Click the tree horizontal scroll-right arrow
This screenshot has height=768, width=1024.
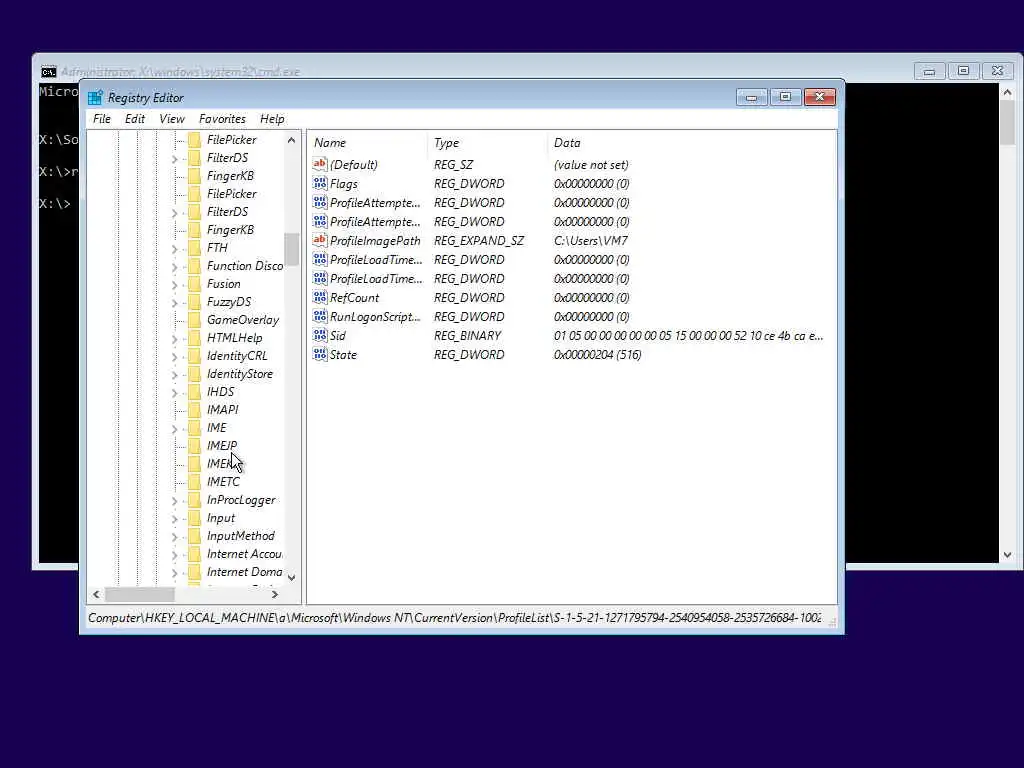point(275,594)
